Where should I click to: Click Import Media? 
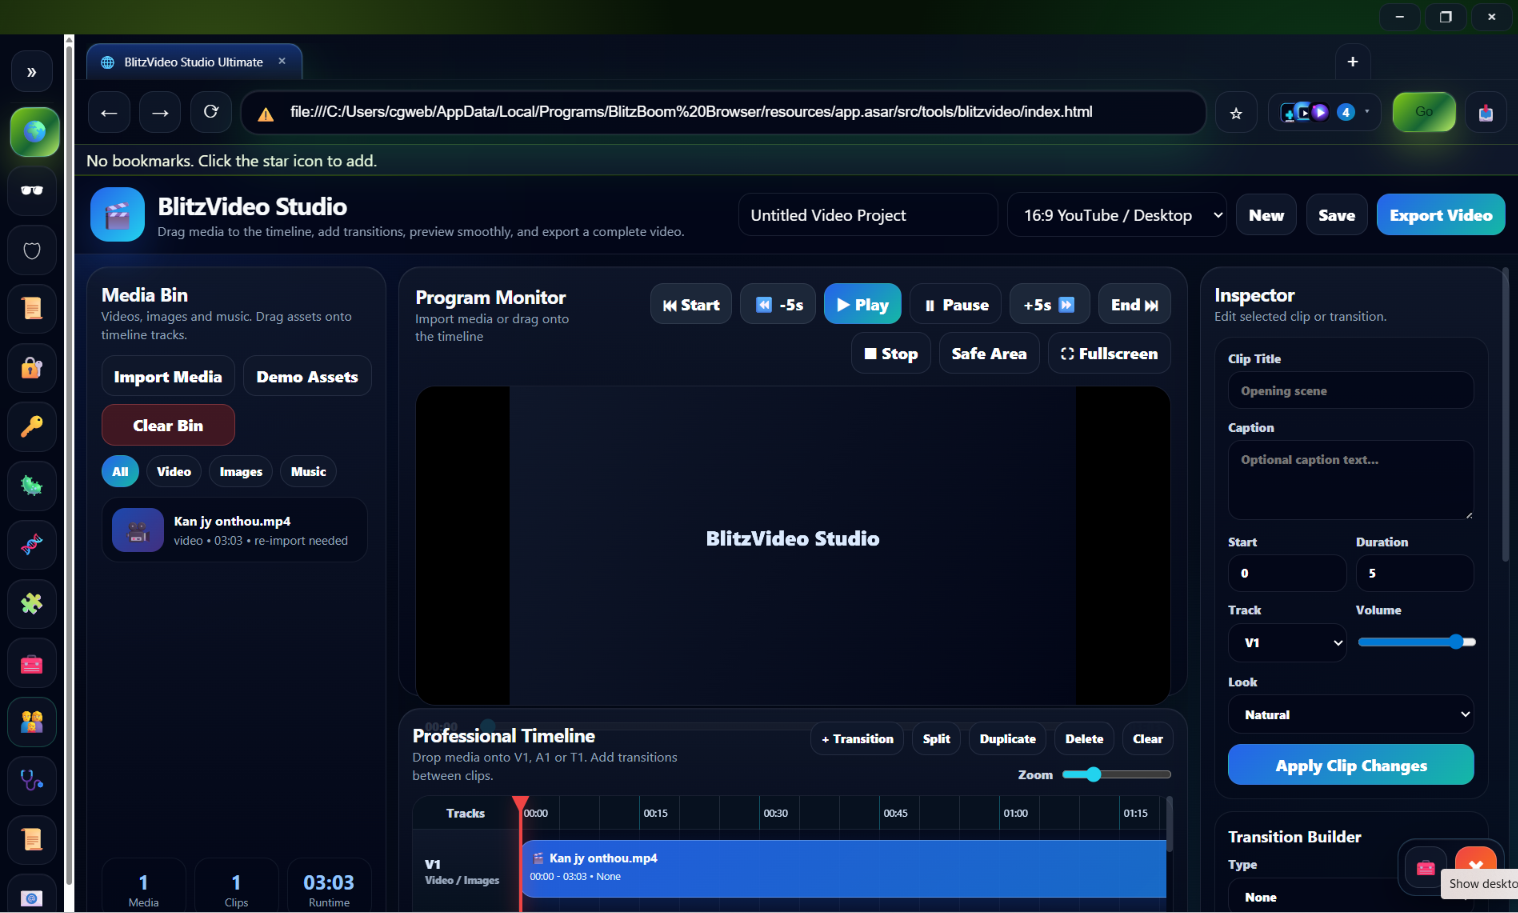(x=168, y=376)
